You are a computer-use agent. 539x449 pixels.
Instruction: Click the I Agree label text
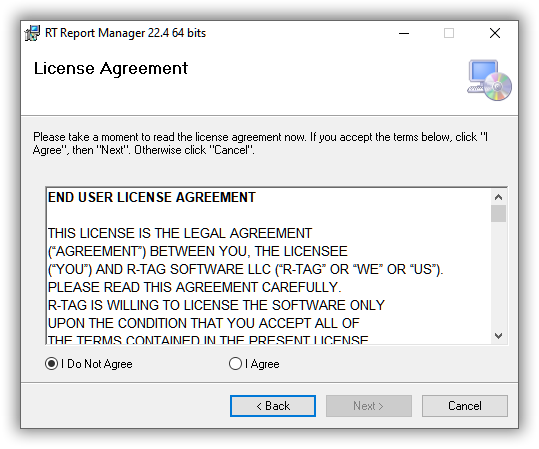point(262,364)
